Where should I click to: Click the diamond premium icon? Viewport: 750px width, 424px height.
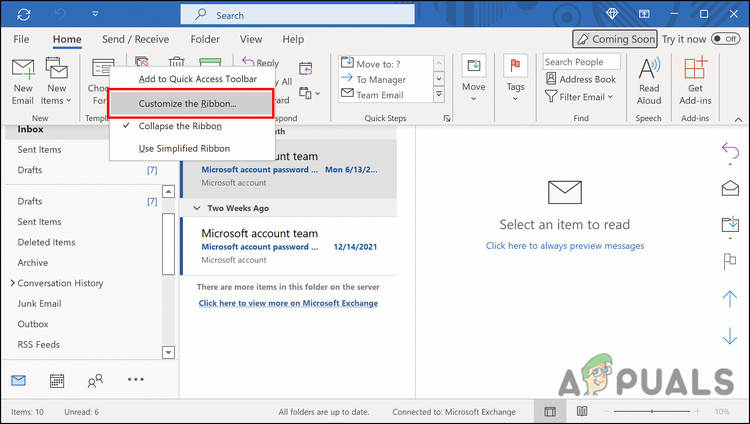point(612,14)
